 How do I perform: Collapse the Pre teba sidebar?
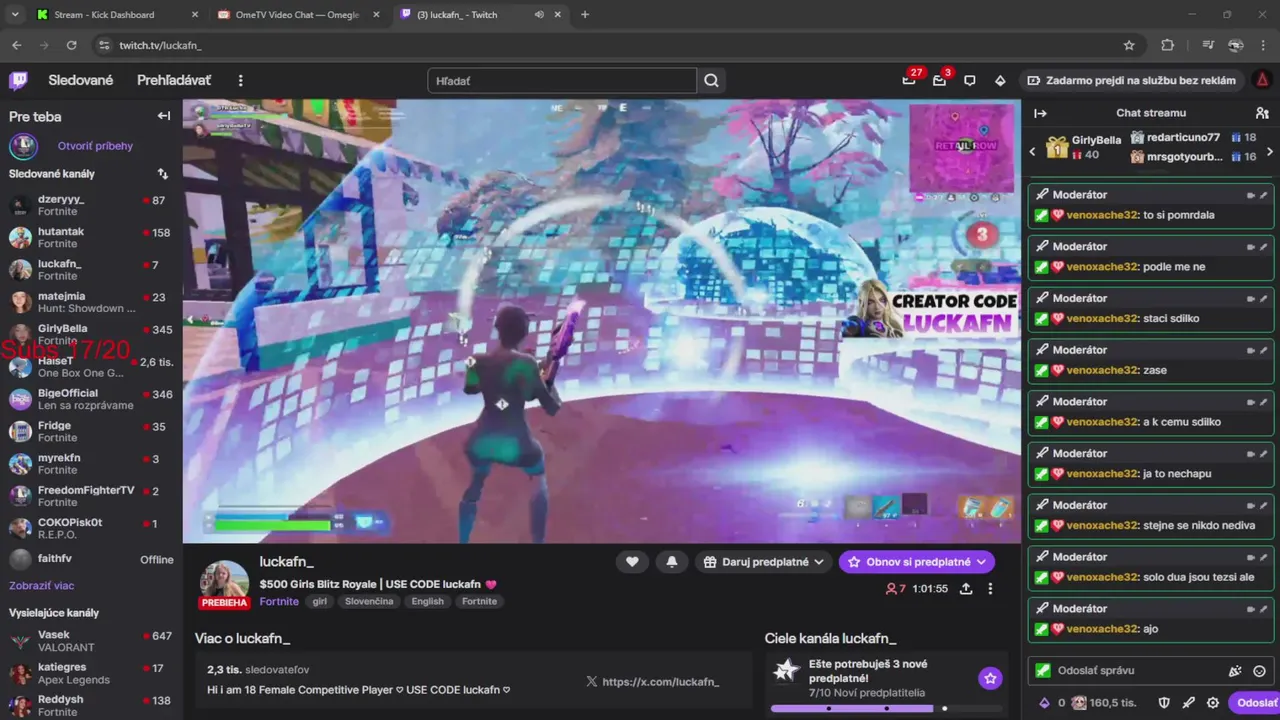(164, 116)
